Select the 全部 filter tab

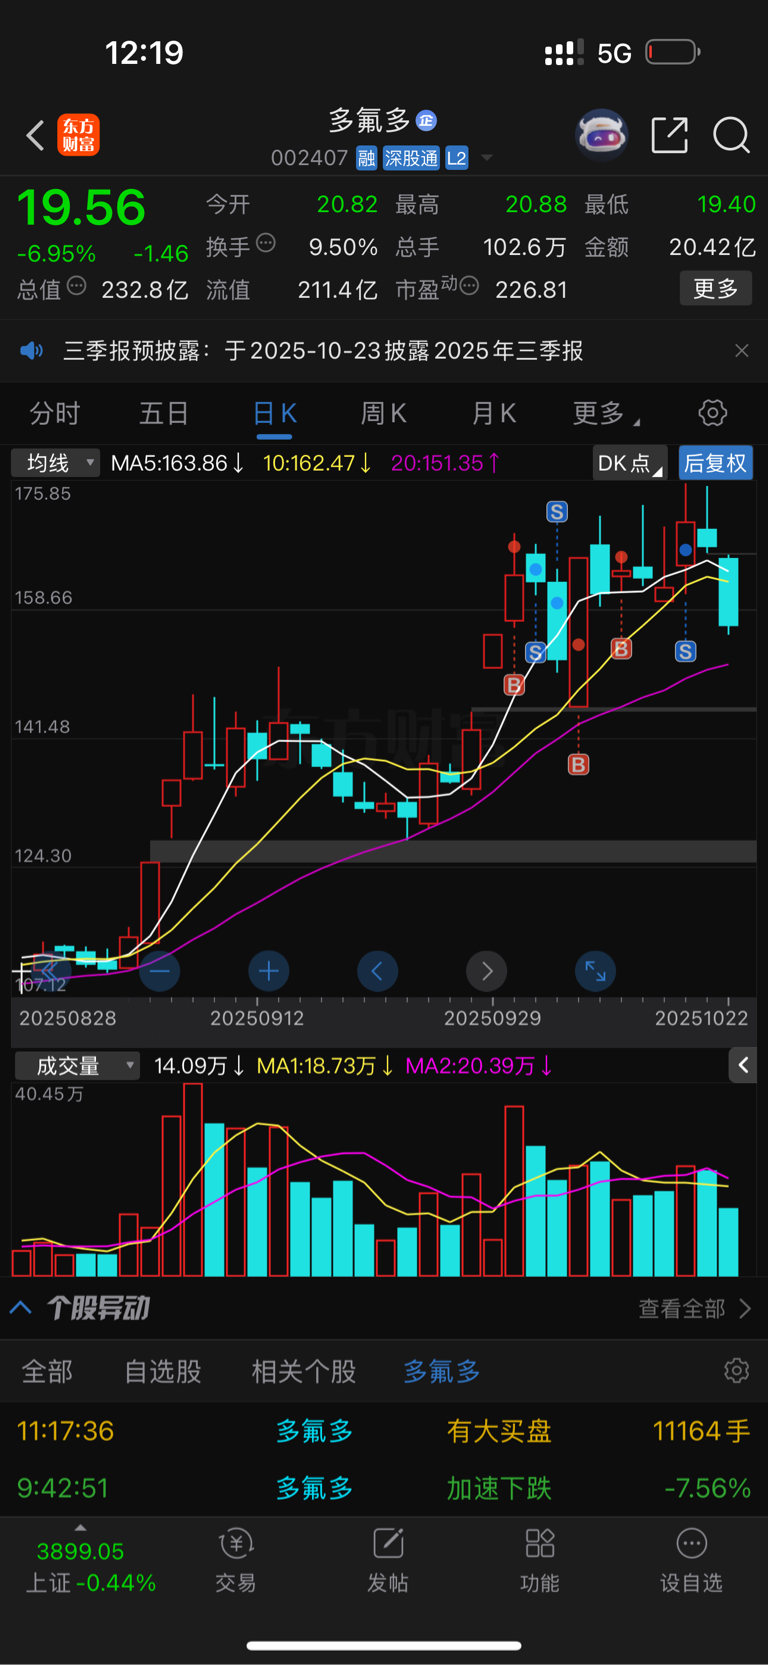47,1371
